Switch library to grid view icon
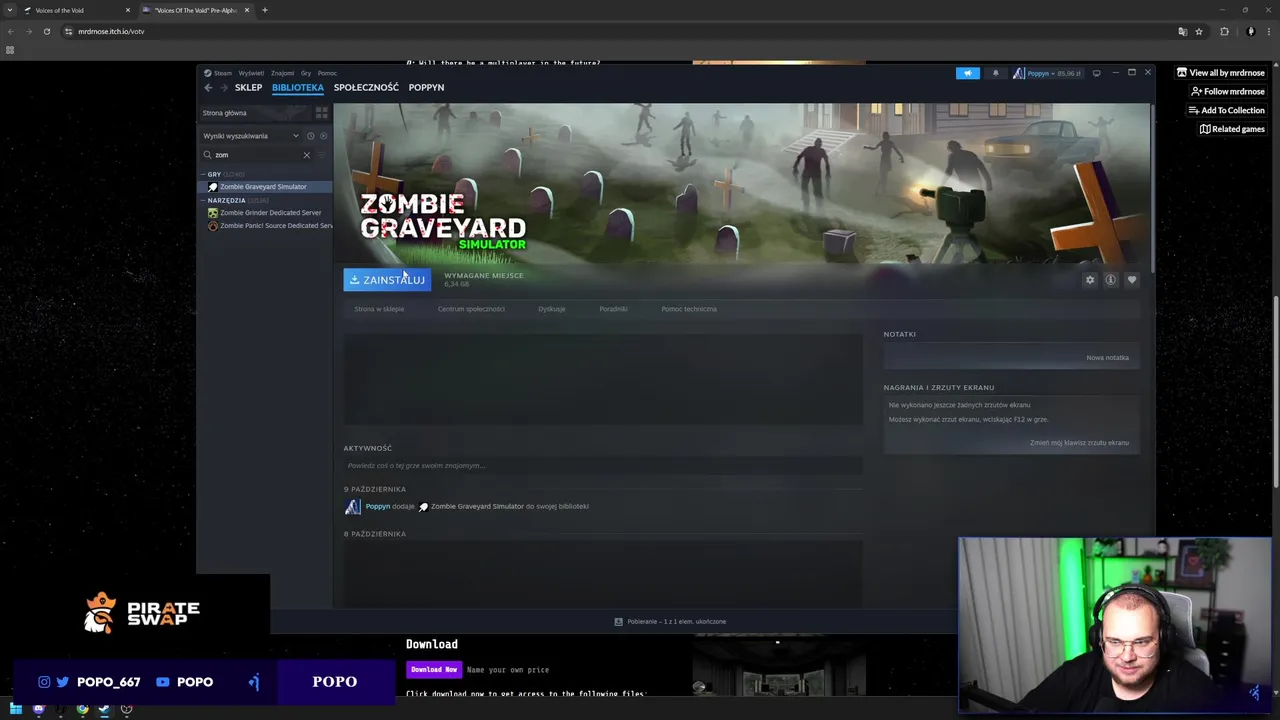1280x720 pixels. coord(322,113)
